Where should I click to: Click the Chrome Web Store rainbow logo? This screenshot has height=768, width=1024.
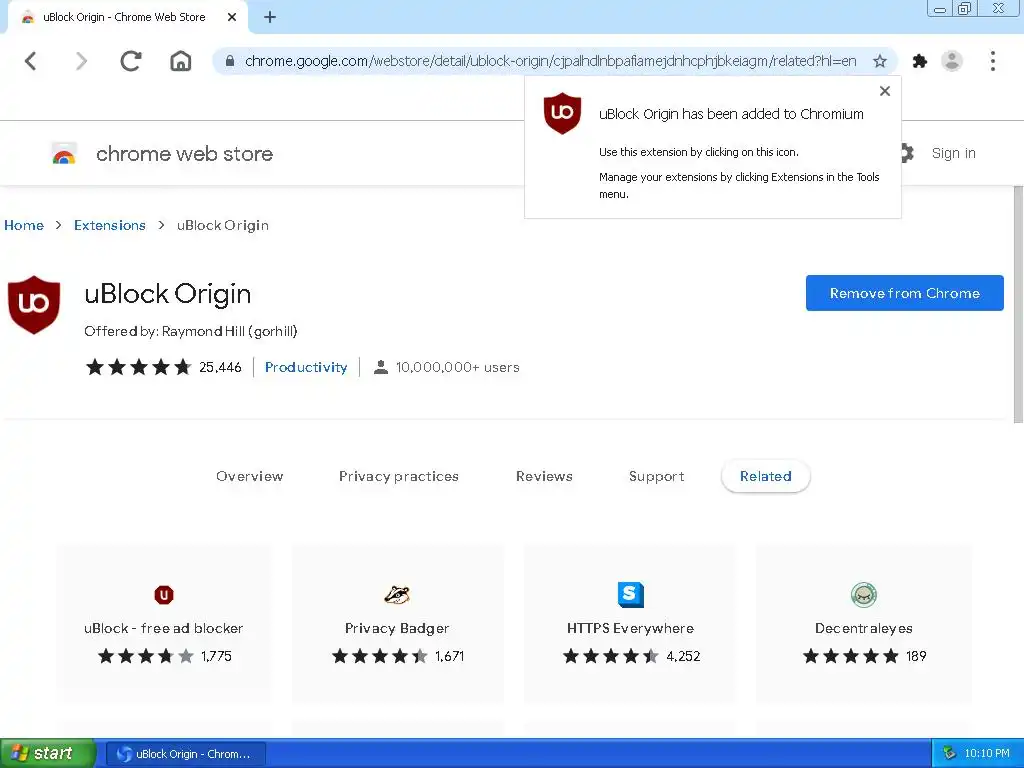pyautogui.click(x=64, y=154)
